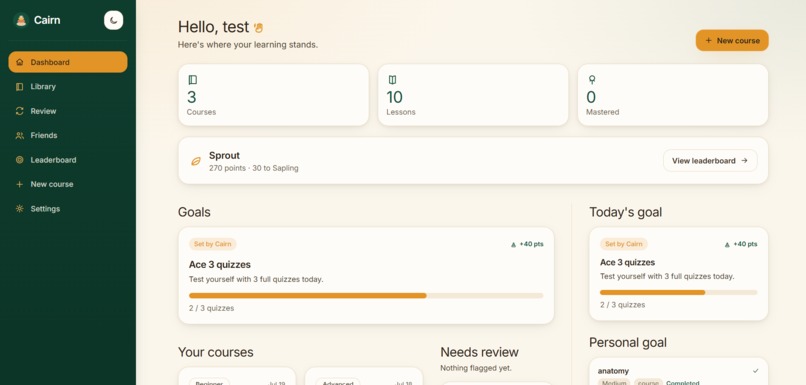Click the Your courses heading
The width and height of the screenshot is (806, 385).
pos(215,352)
